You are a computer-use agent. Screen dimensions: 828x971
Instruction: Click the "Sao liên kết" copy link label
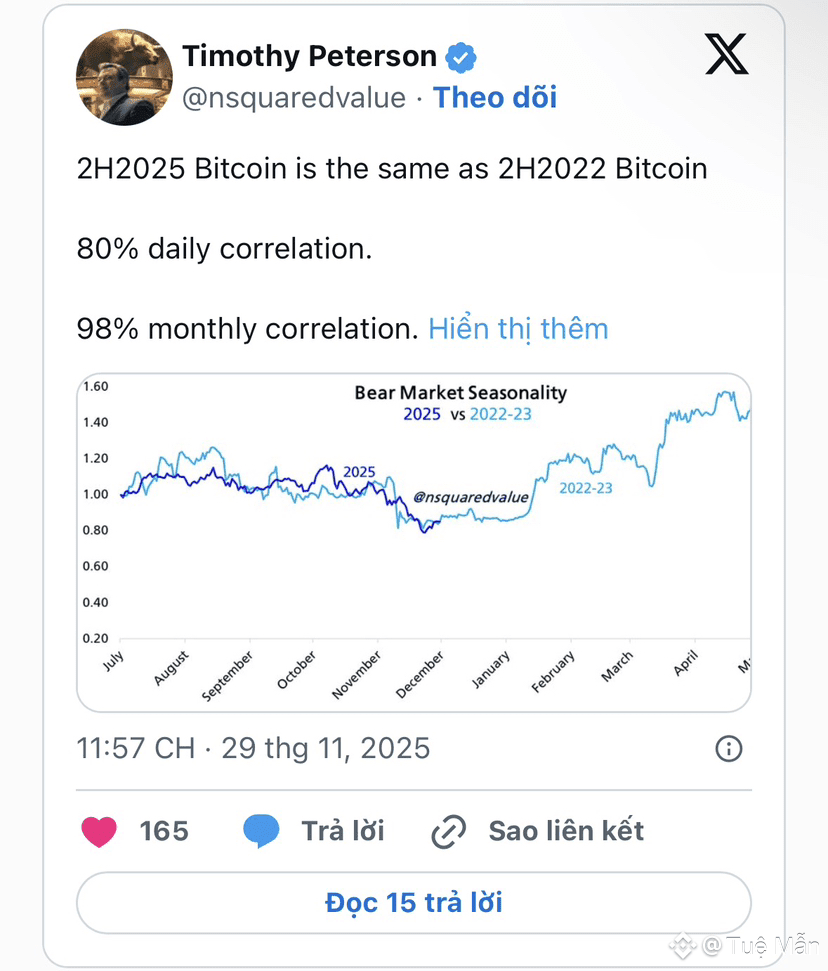point(566,831)
